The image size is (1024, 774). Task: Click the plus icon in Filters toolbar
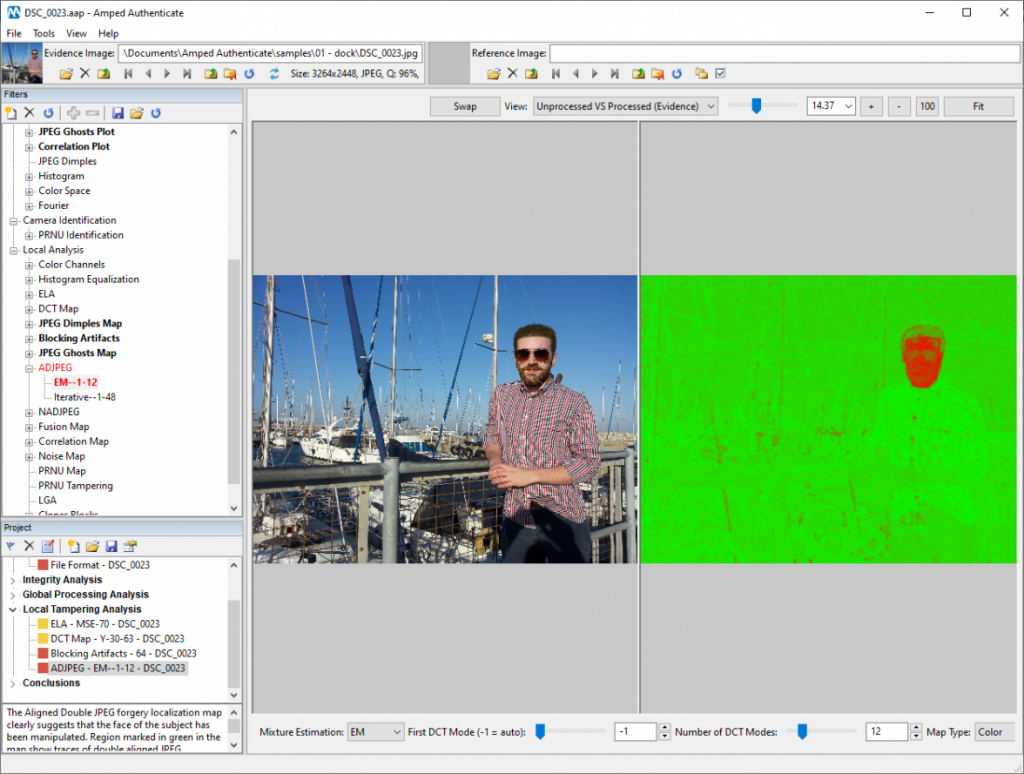73,113
